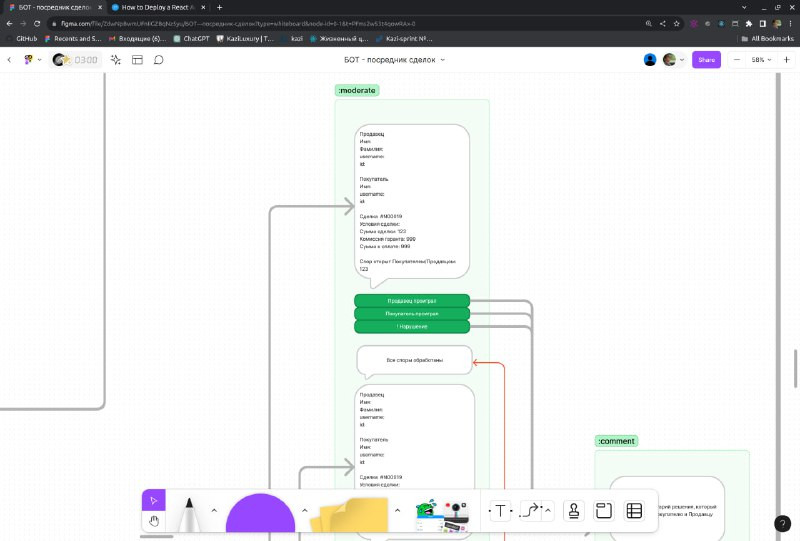This screenshot has height=541, width=800.
Task: Select the connector line tool
Action: [531, 510]
